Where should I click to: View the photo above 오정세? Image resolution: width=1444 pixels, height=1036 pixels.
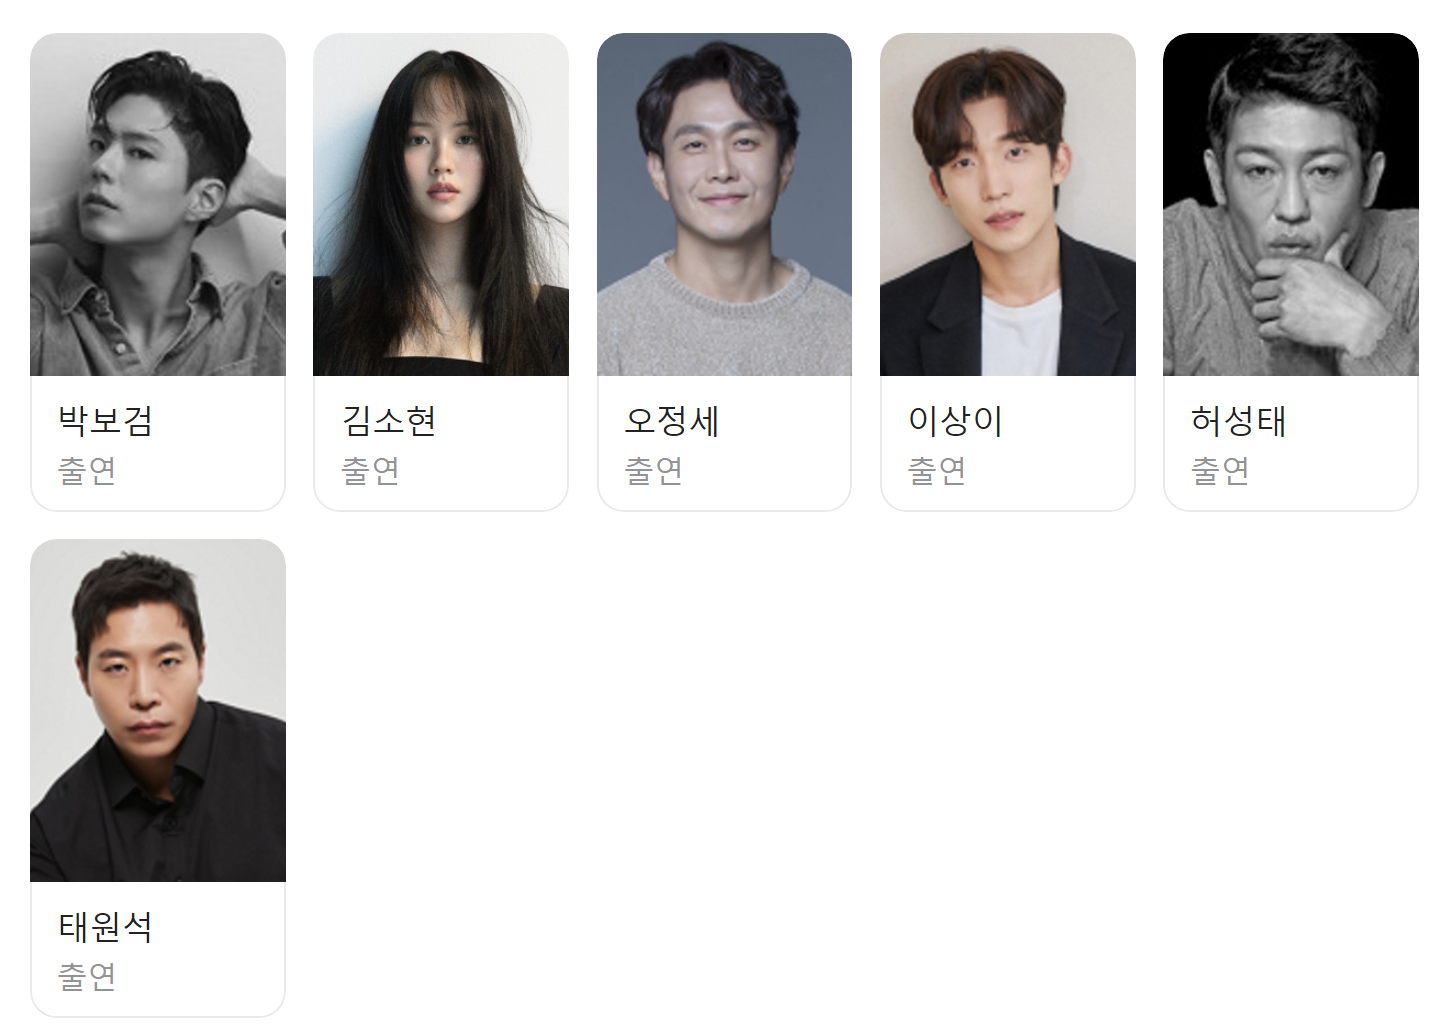click(x=724, y=205)
